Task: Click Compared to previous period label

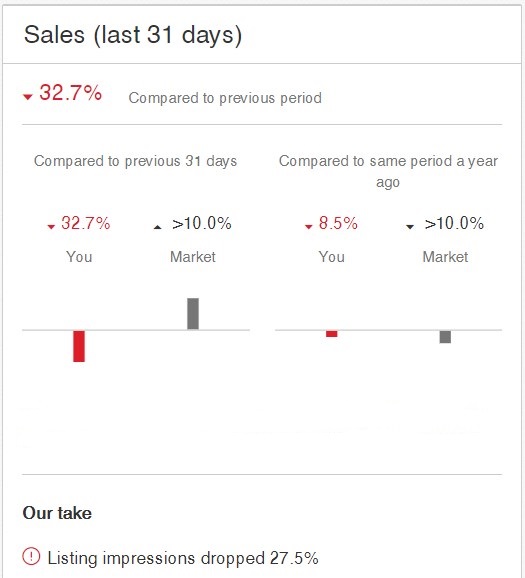Action: (225, 98)
